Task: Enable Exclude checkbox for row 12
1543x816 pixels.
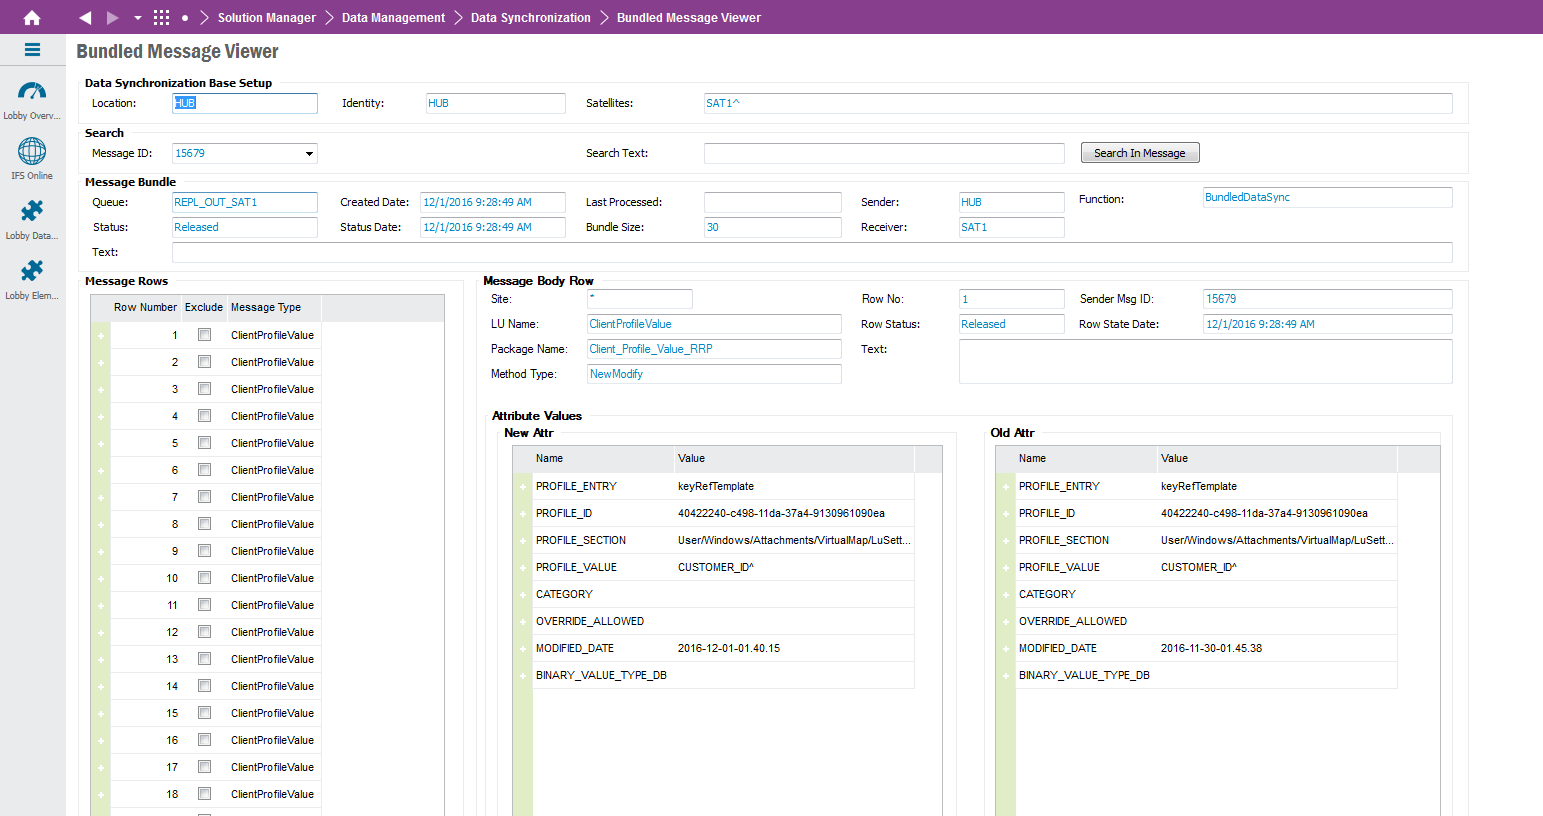Action: (204, 632)
